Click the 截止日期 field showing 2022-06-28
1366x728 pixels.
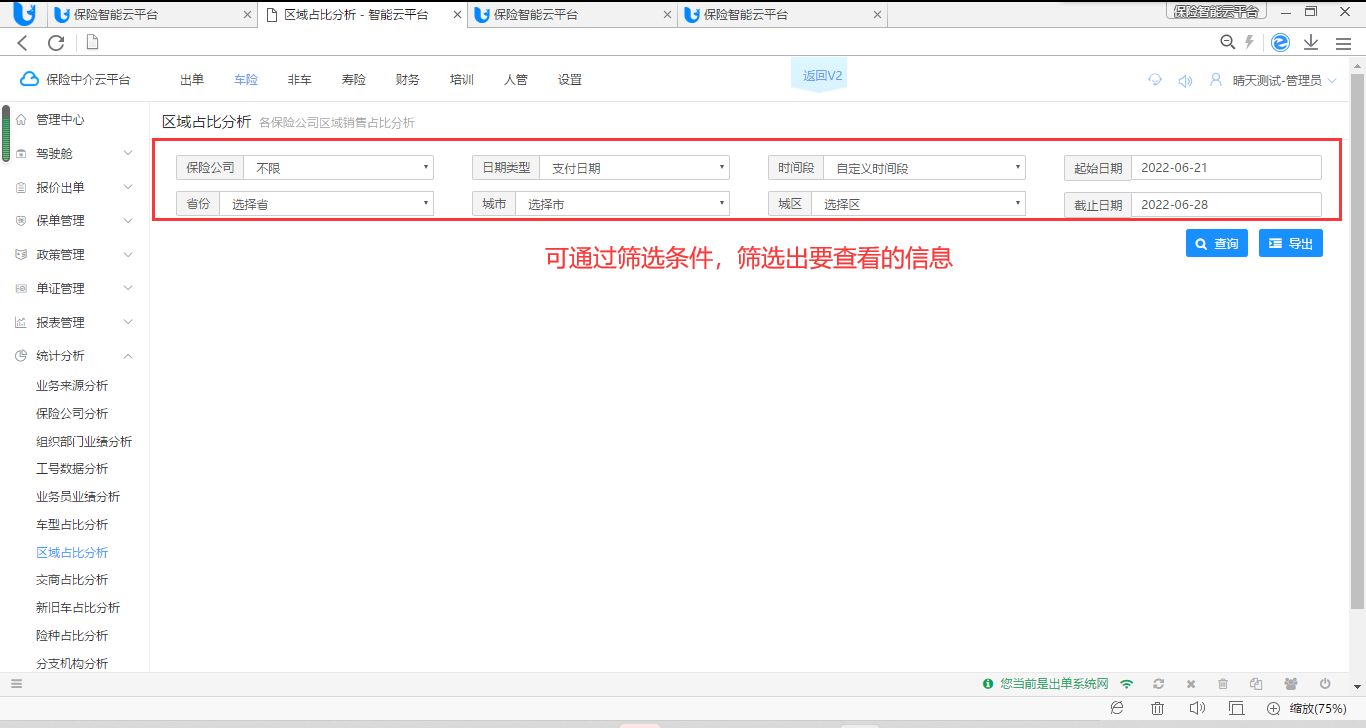(1226, 204)
